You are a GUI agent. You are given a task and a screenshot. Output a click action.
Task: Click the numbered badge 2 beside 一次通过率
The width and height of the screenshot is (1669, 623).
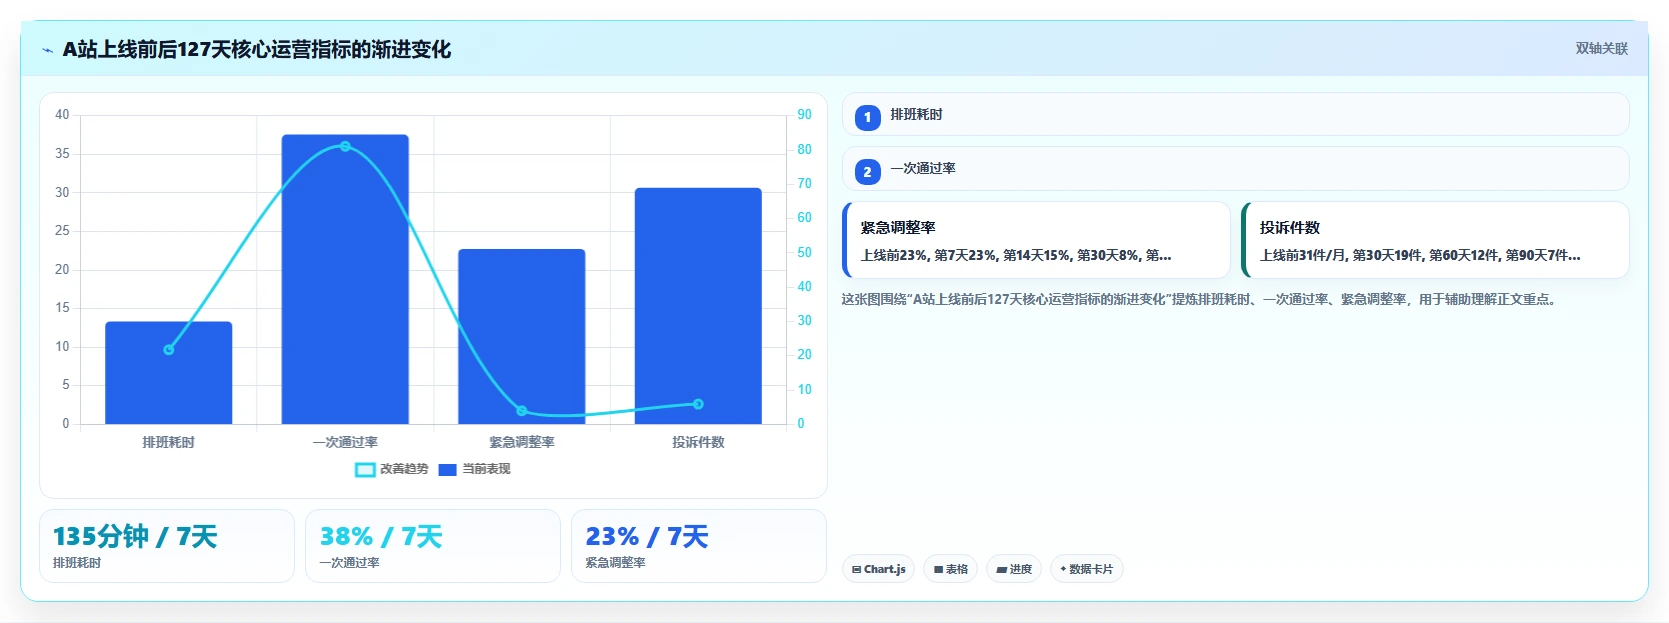click(867, 172)
